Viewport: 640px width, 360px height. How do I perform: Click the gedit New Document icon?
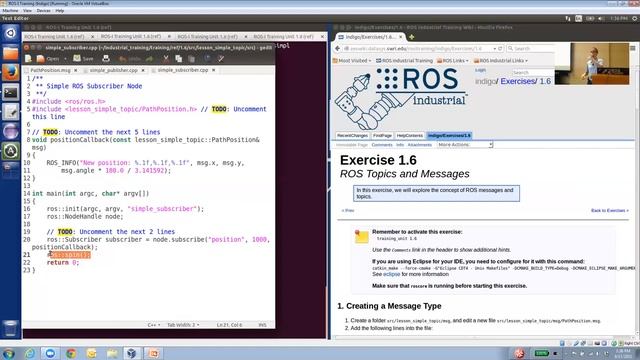click(29, 59)
